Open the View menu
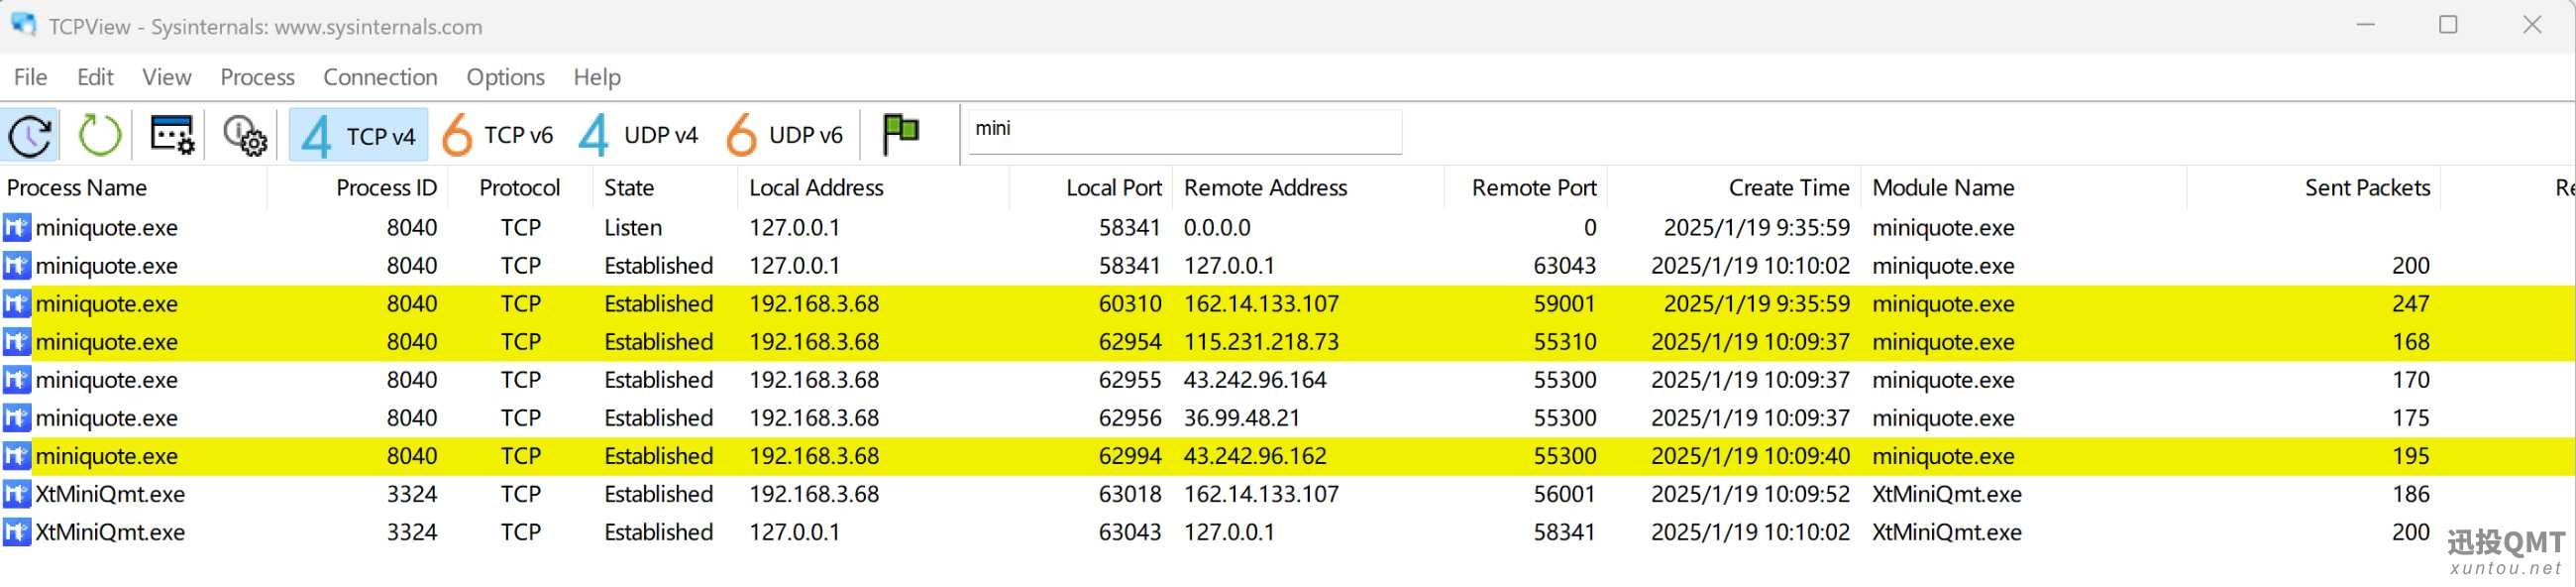 [166, 77]
